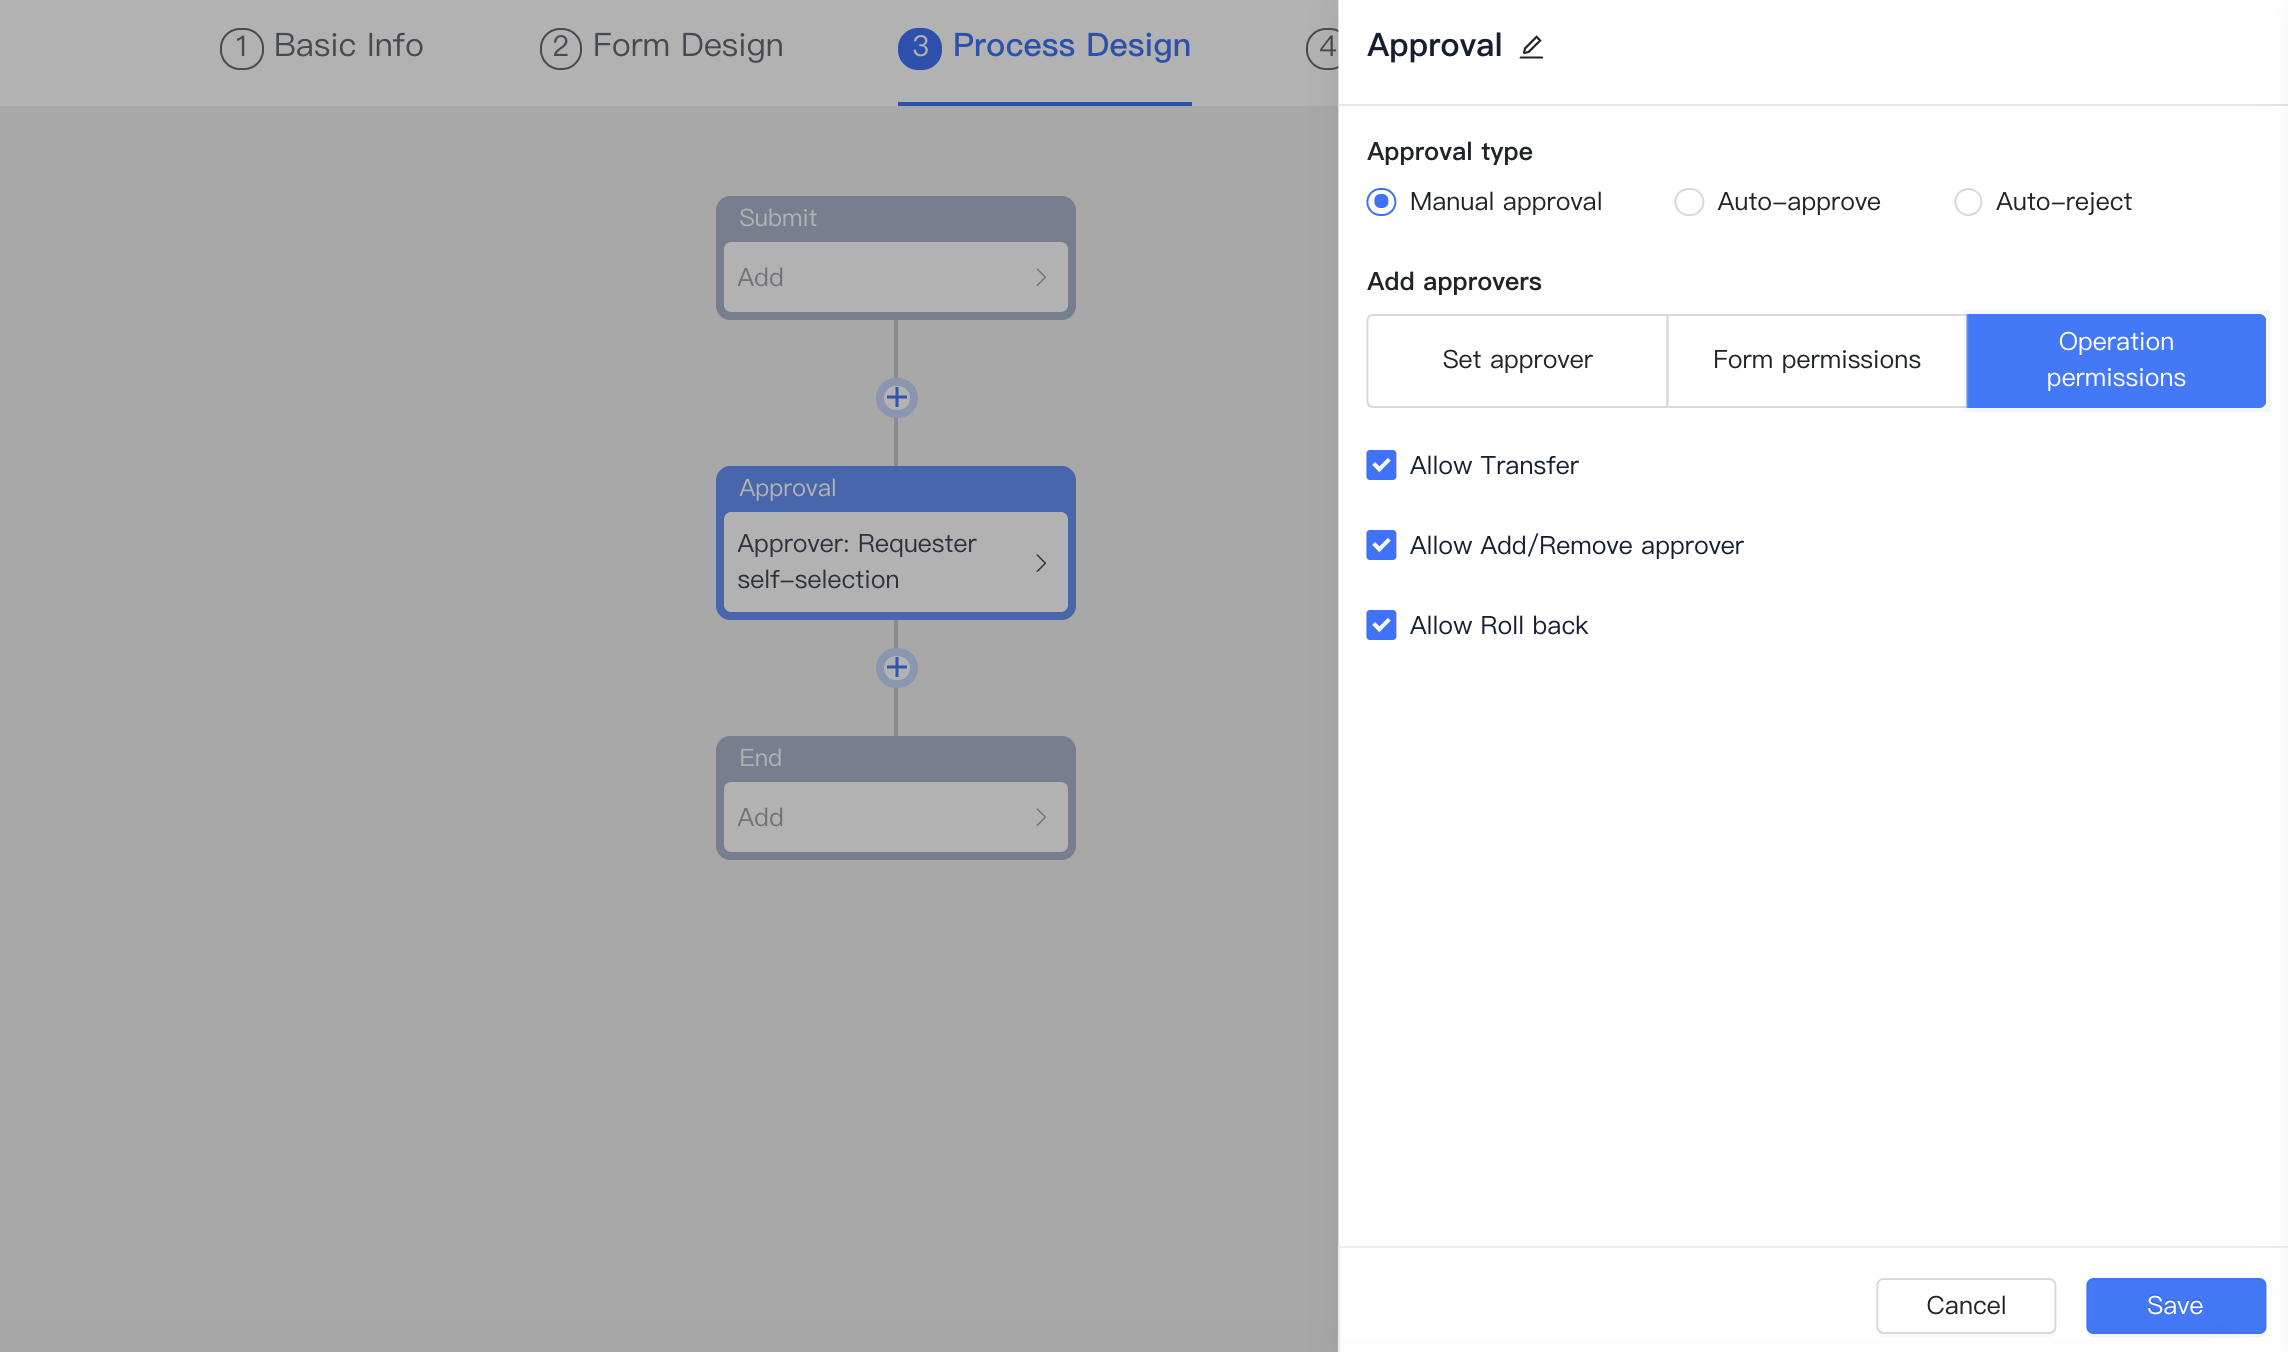
Task: Click the Manual approval radio indicator
Action: point(1381,201)
